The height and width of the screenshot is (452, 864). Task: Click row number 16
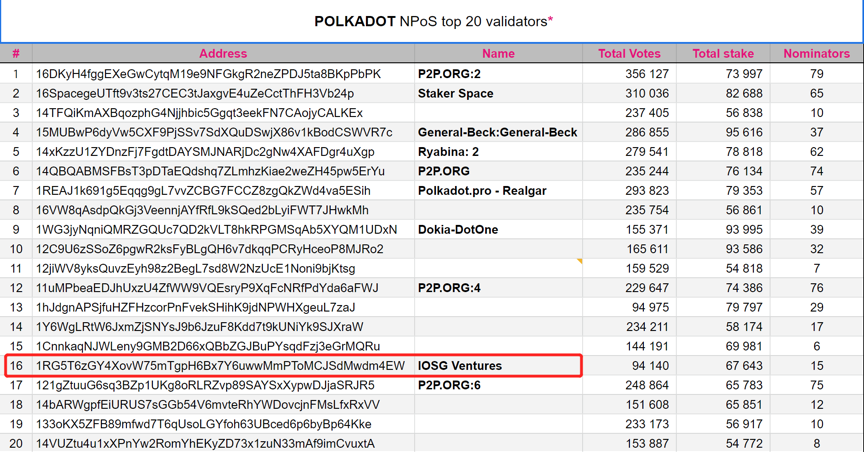[x=16, y=366]
